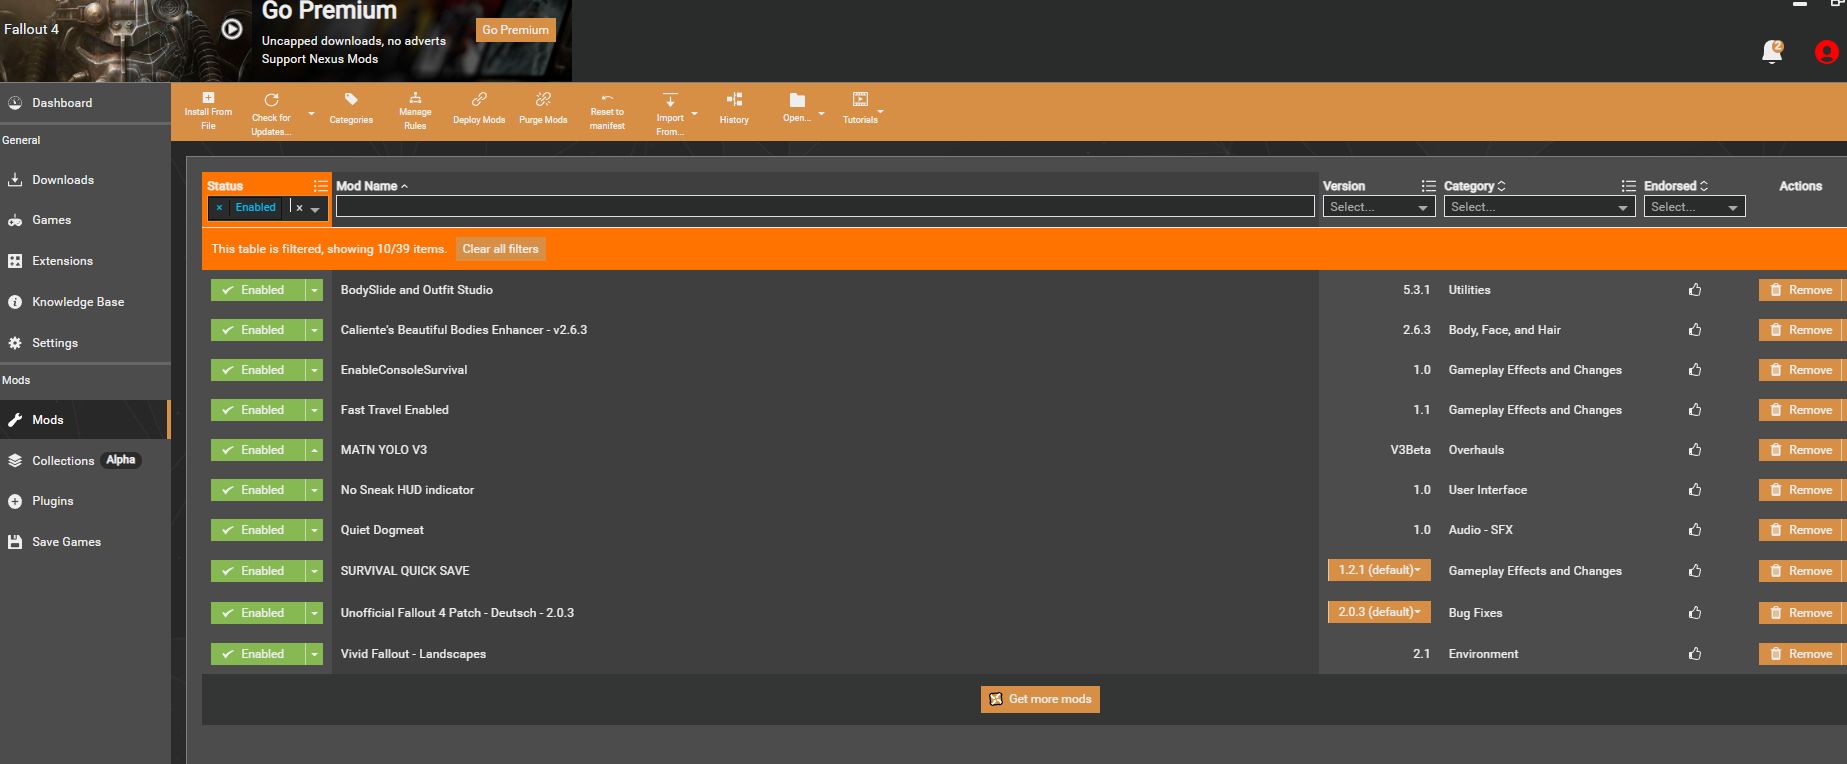Viewport: 1847px width, 764px height.
Task: Click Open folder toolbar icon
Action: [x=797, y=100]
